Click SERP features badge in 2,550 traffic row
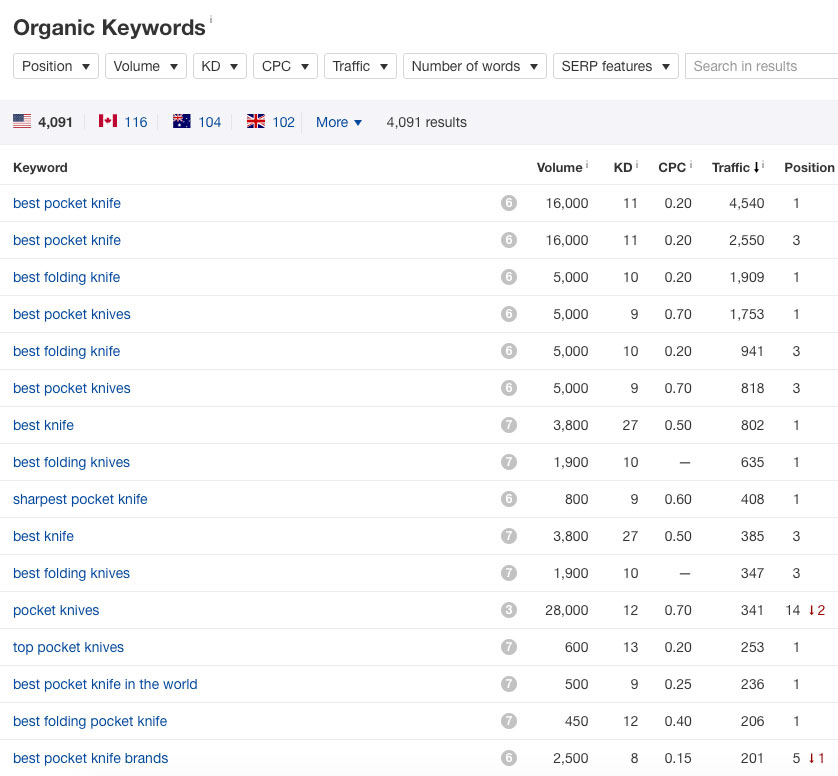This screenshot has width=838, height=776. tap(509, 240)
